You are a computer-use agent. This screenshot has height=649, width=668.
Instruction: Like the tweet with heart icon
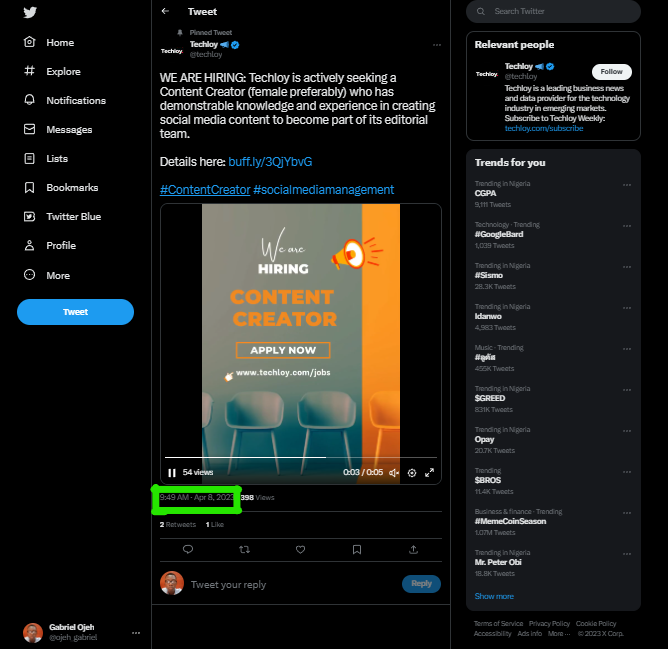(x=300, y=549)
